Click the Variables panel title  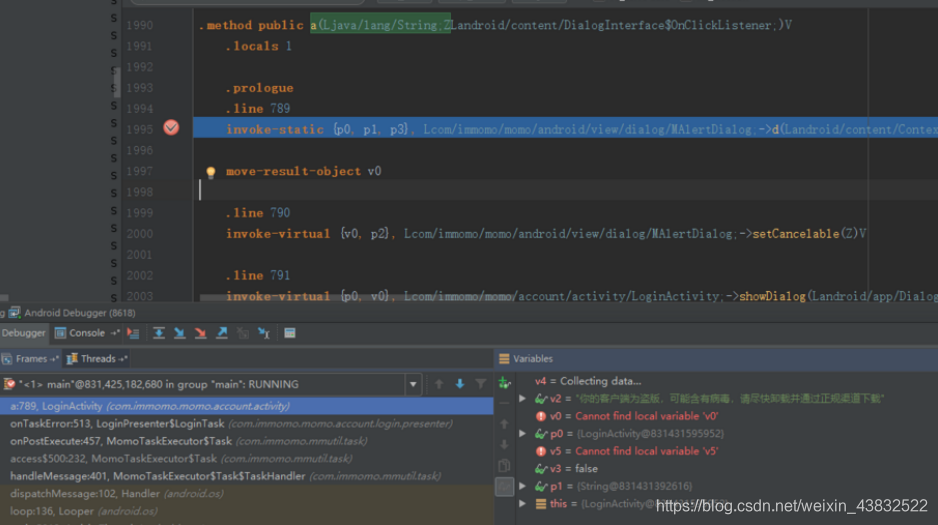[x=532, y=359]
